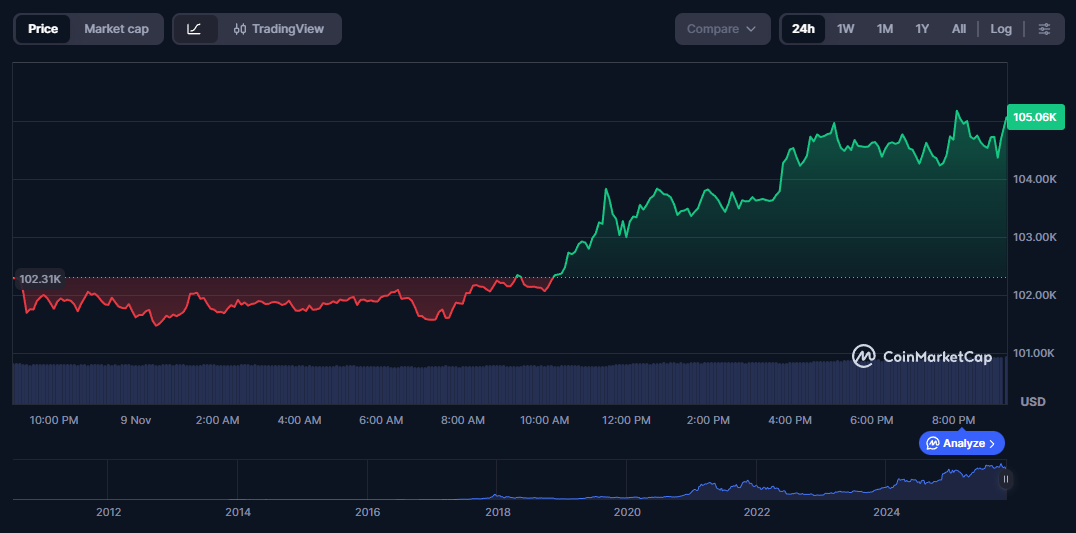1076x533 pixels.
Task: Open chart settings sliders icon
Action: coord(1044,29)
